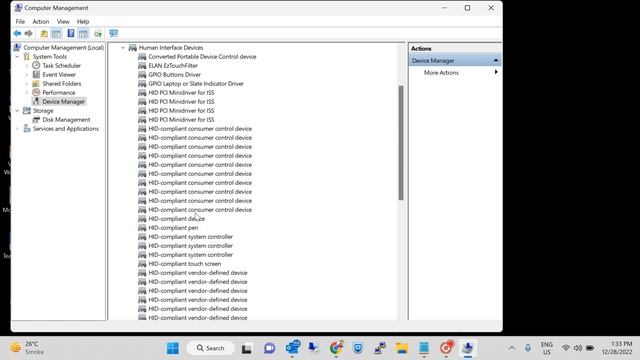Screen dimensions: 640x360
Task: Select the Disk Management icon in tree
Action: coord(36,120)
